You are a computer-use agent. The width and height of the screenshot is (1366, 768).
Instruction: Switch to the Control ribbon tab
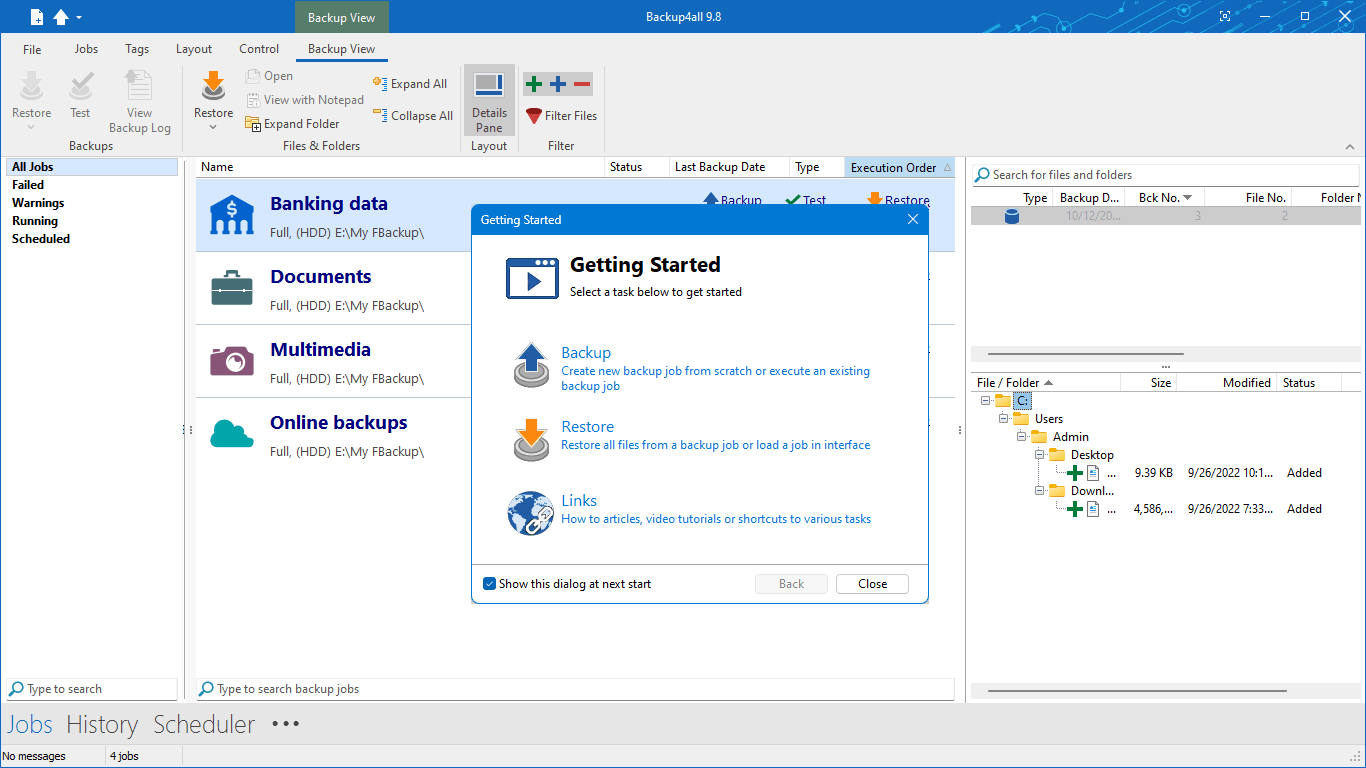259,49
